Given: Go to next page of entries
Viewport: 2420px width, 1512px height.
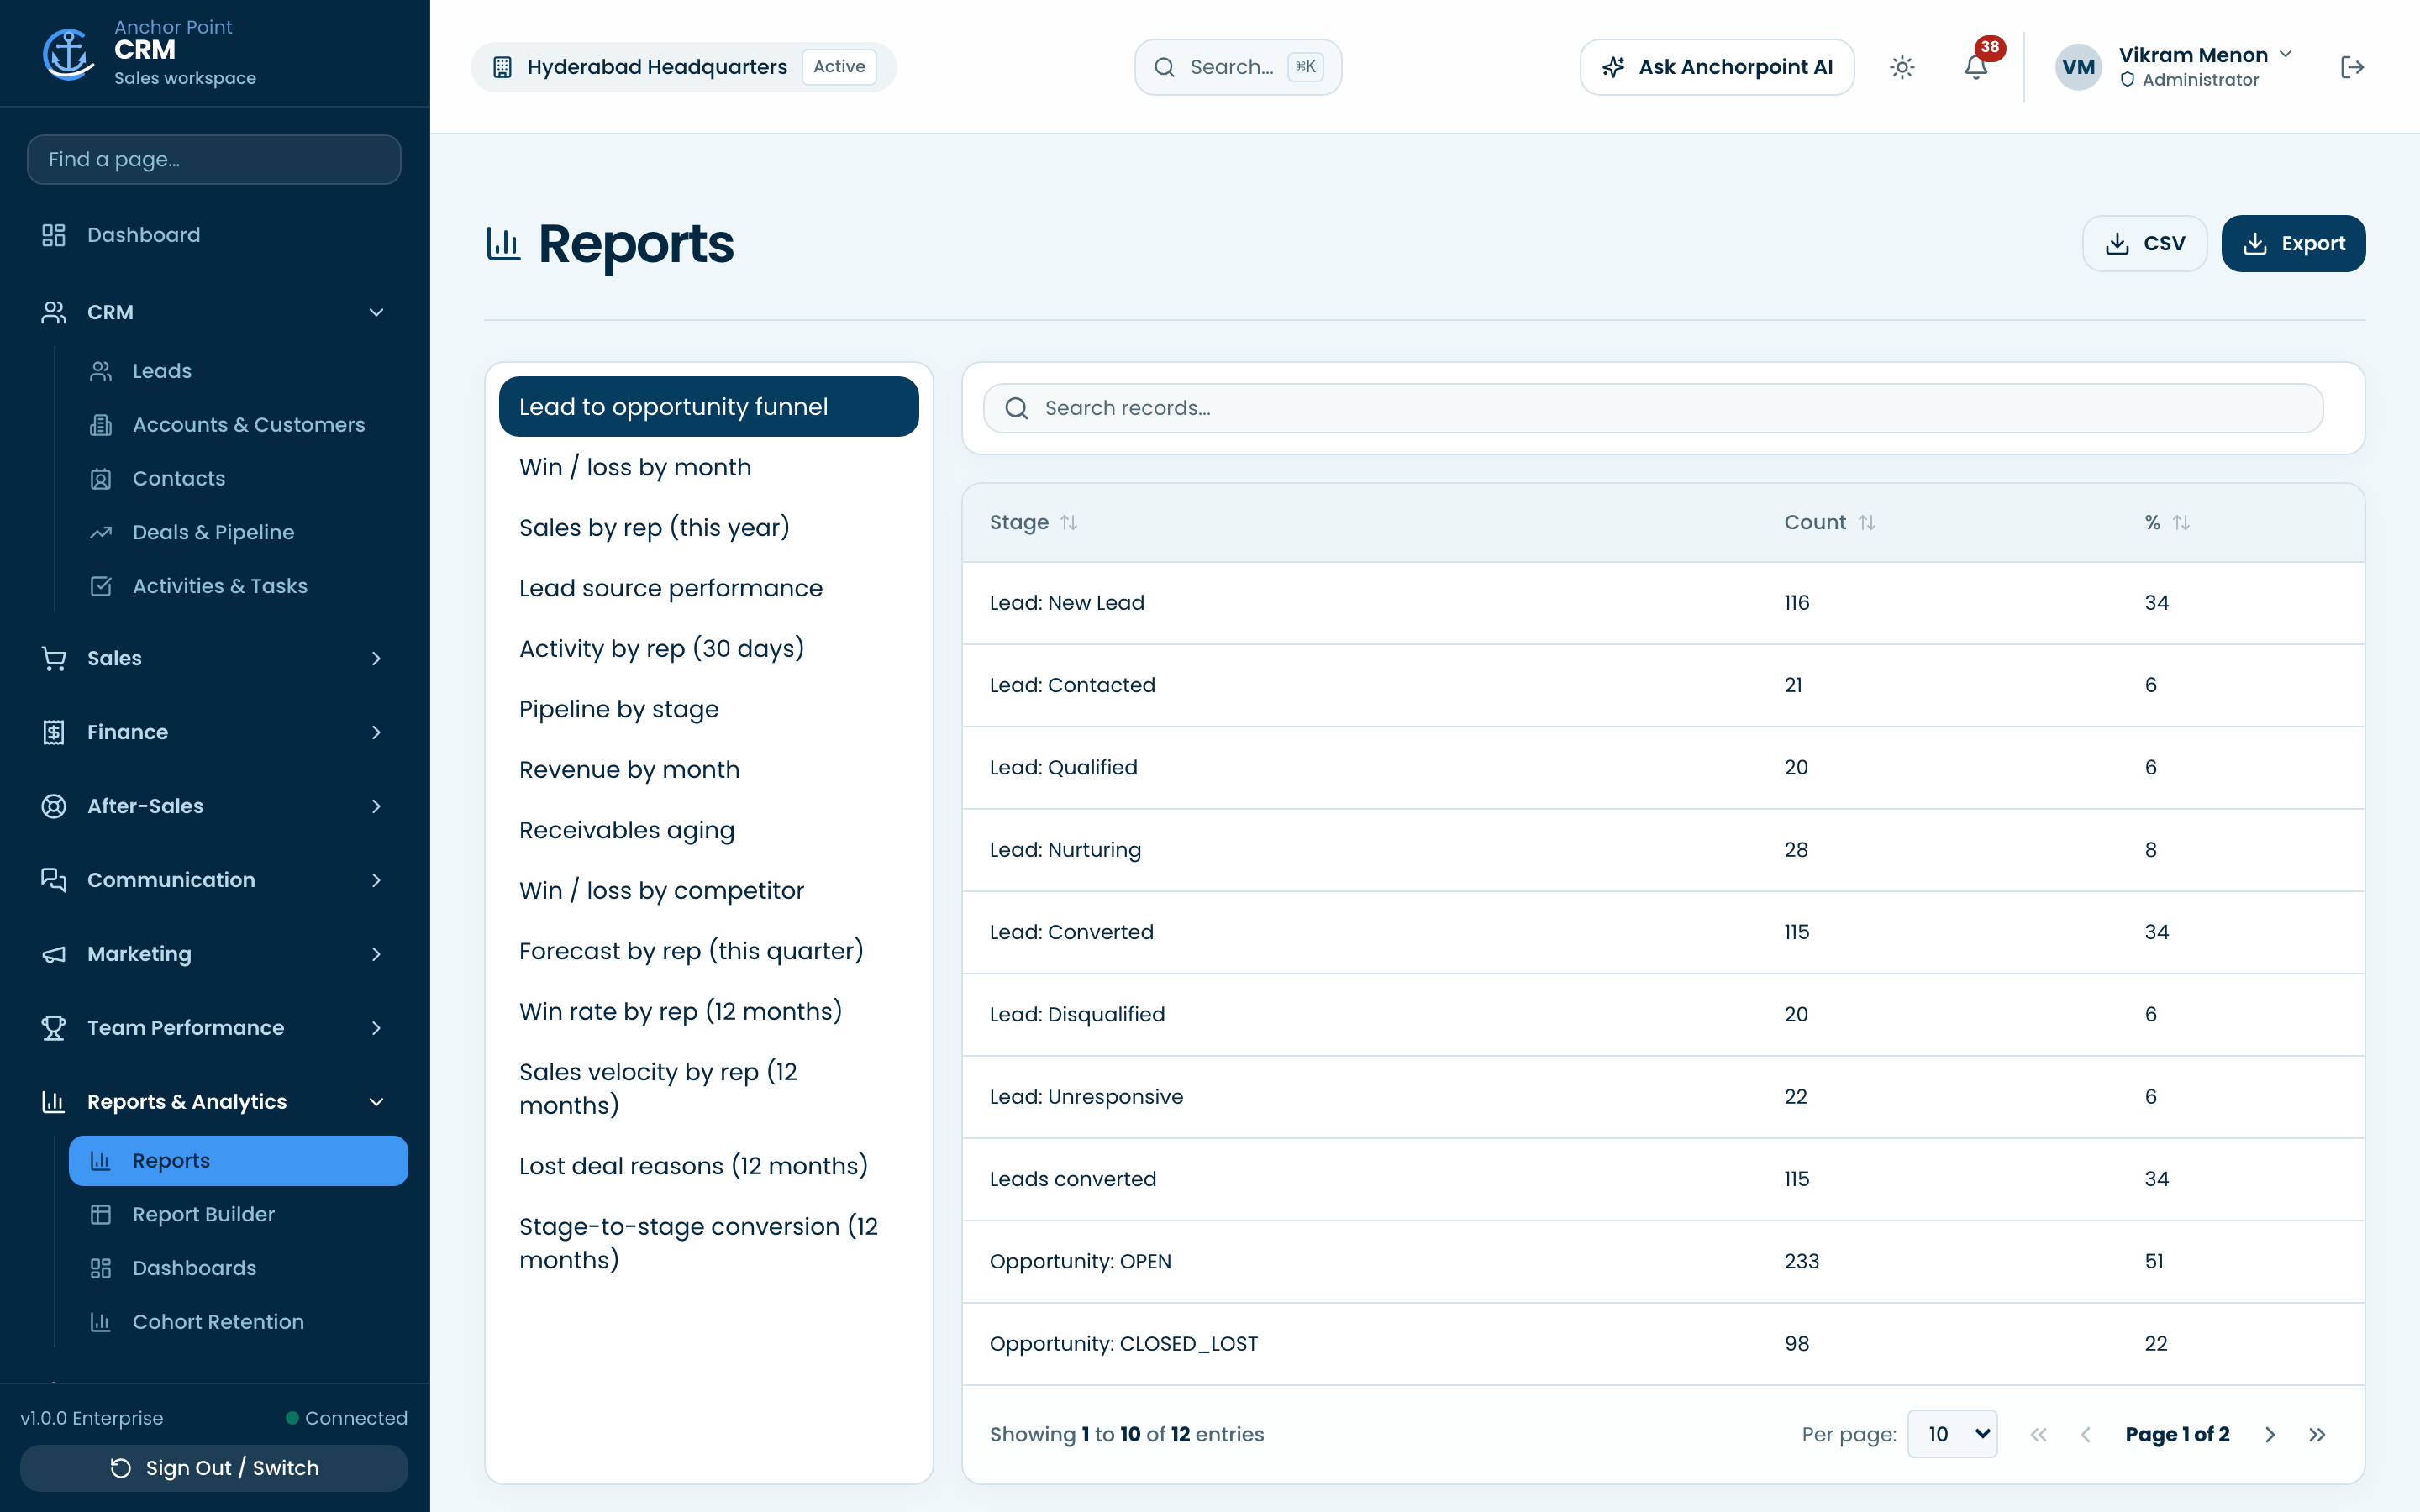Looking at the screenshot, I should (x=2270, y=1434).
